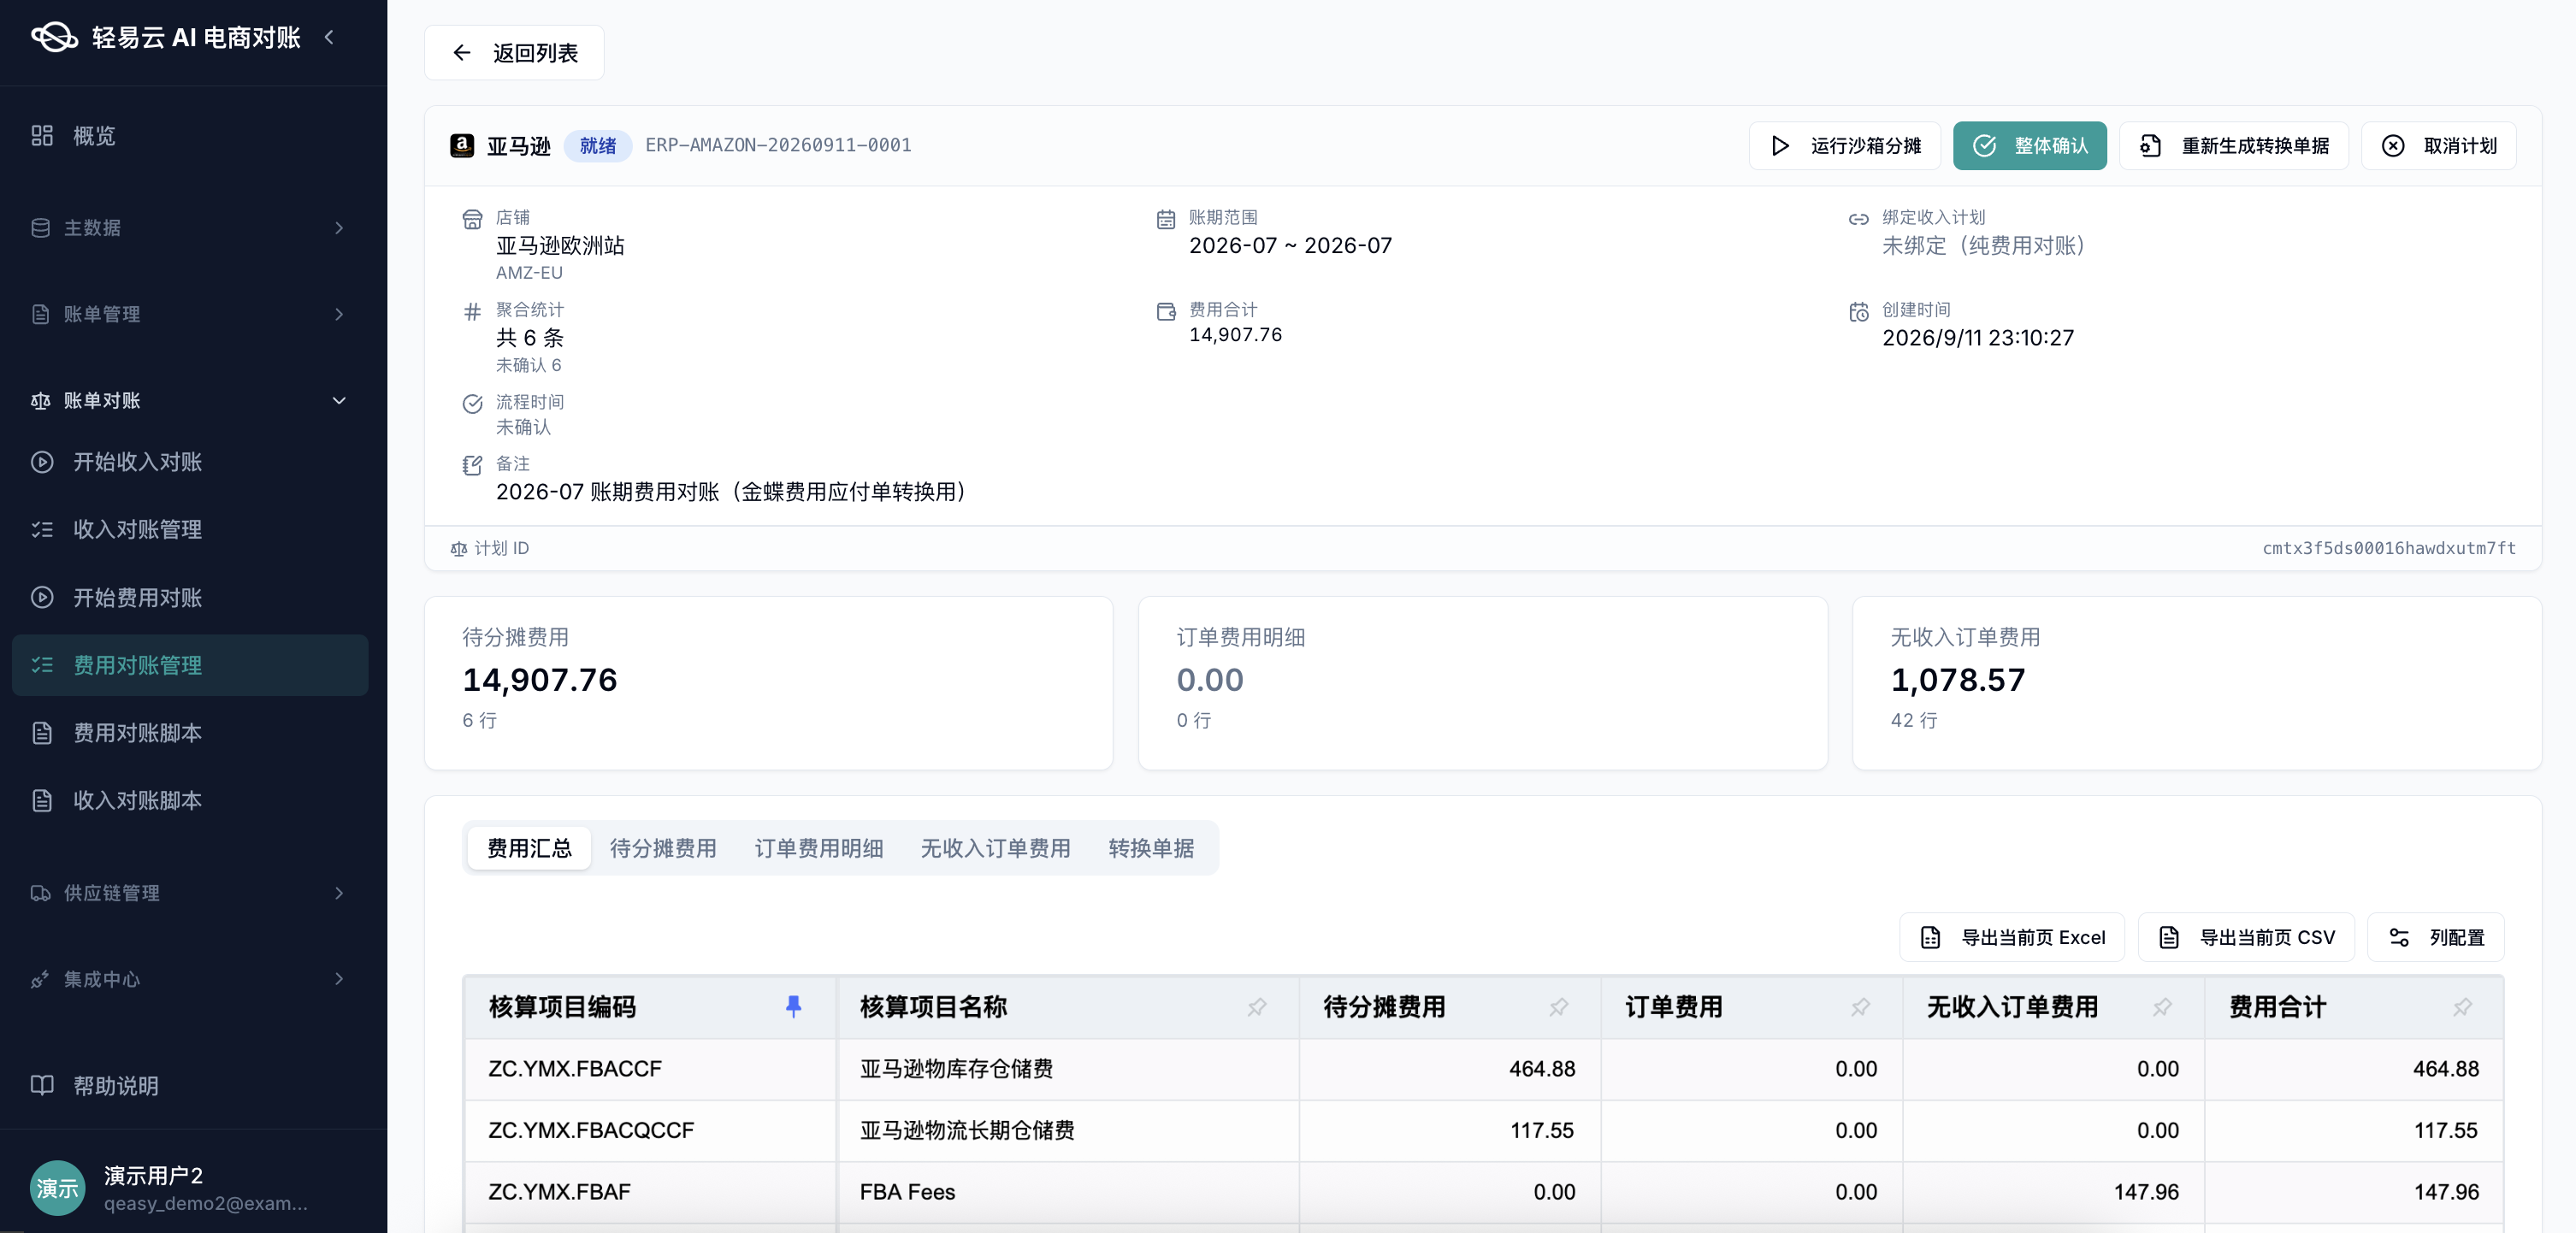
Task: Switch to the 订单费用明细 tab
Action: coord(818,848)
